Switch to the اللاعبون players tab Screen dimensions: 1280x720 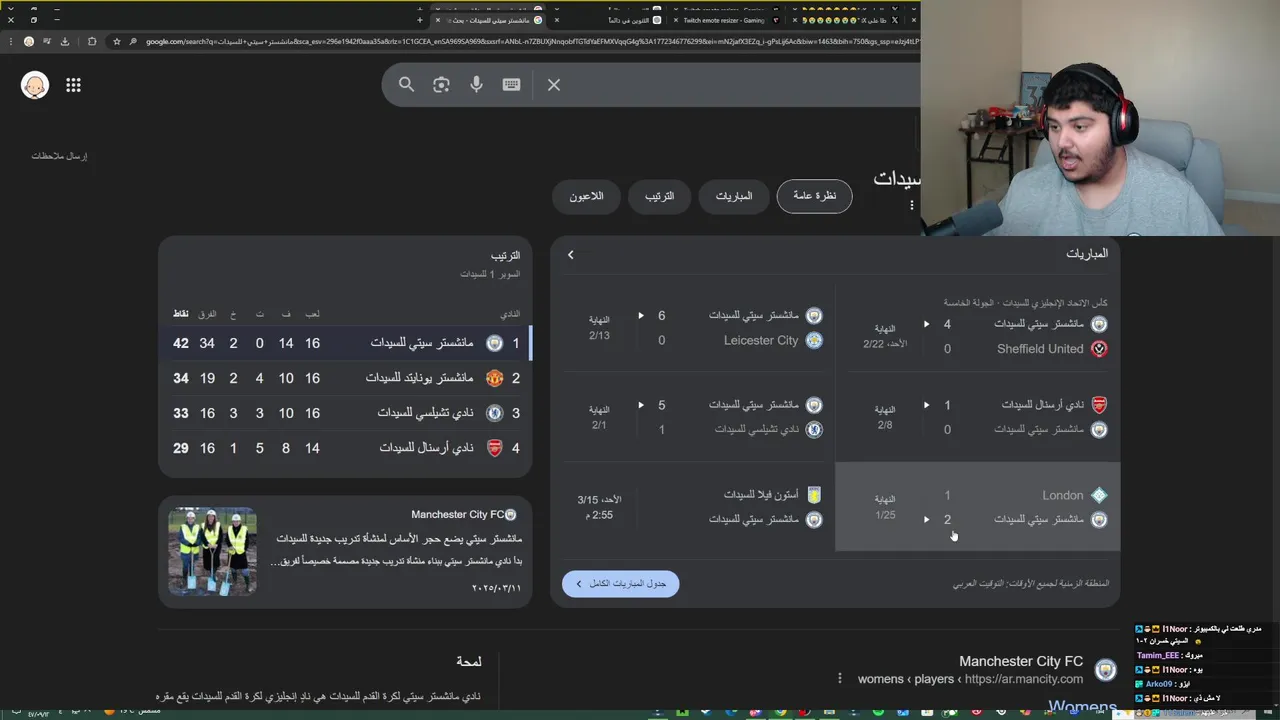pyautogui.click(x=586, y=196)
